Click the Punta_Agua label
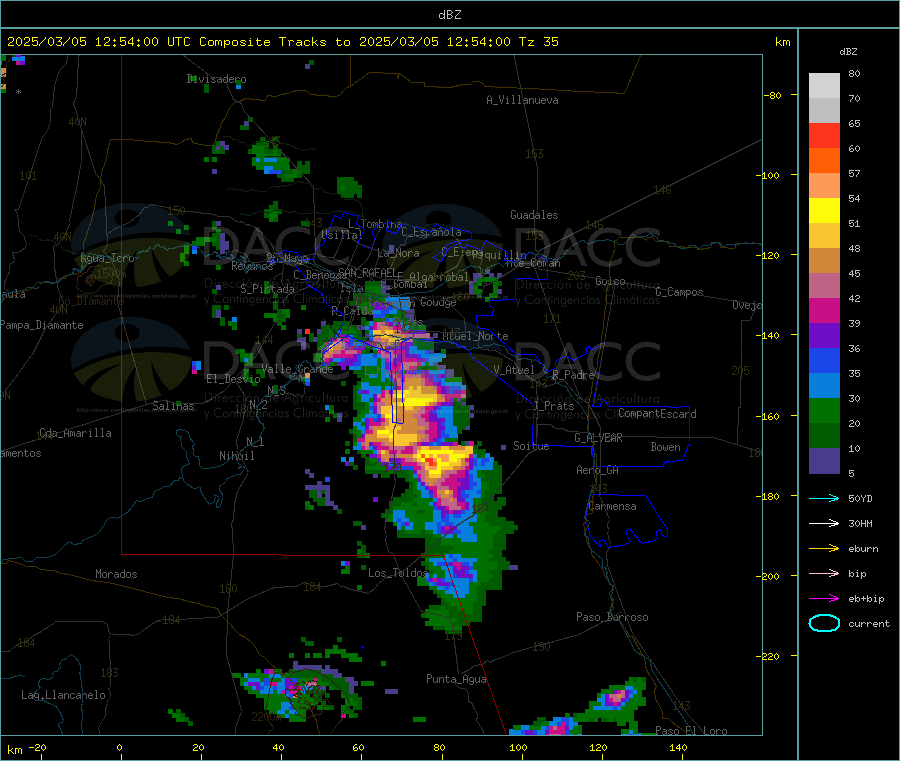The image size is (900, 761). point(456,679)
